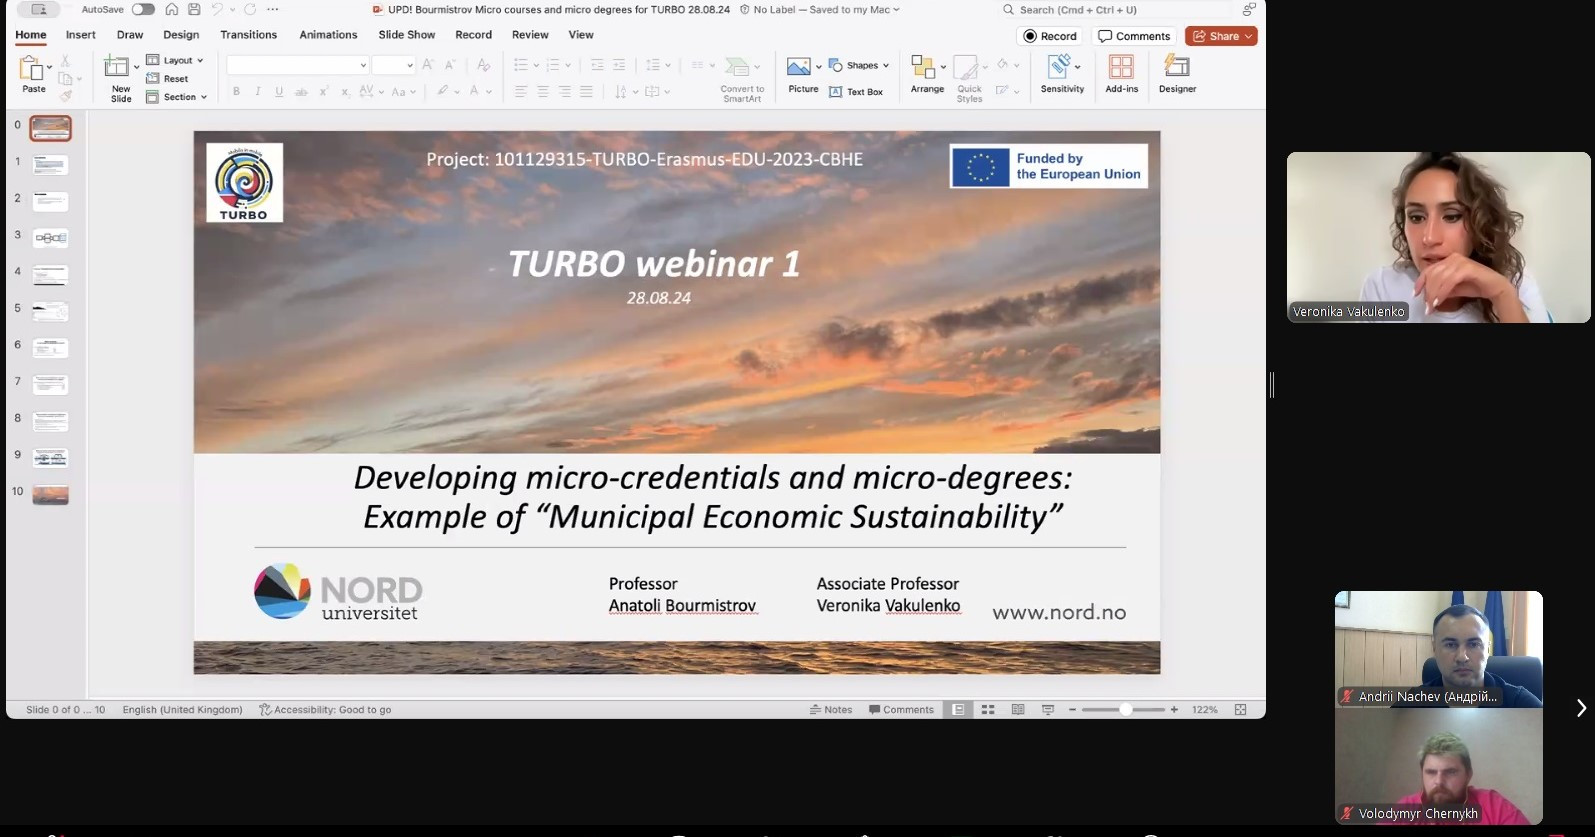Adjust the zoom slider in status bar
1595x837 pixels.
click(1124, 710)
